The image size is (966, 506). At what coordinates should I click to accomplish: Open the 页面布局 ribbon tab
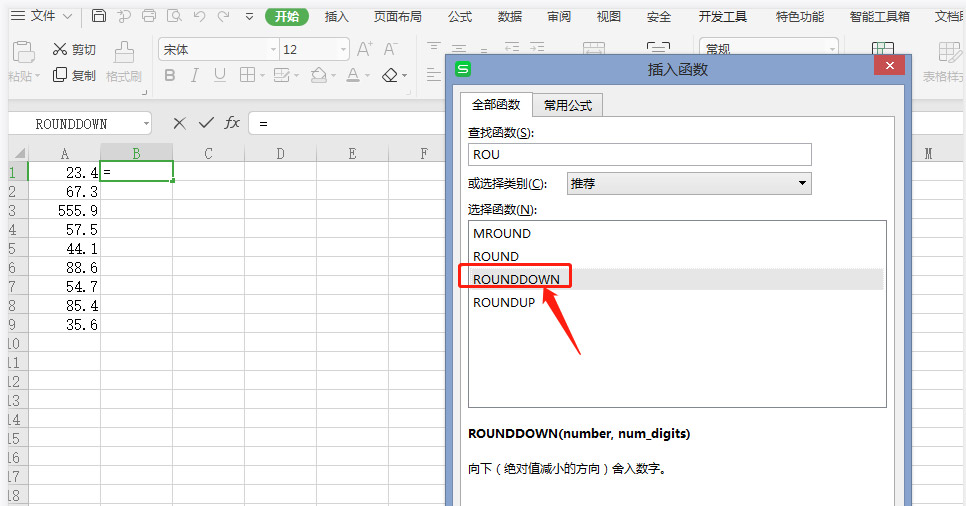pyautogui.click(x=397, y=17)
